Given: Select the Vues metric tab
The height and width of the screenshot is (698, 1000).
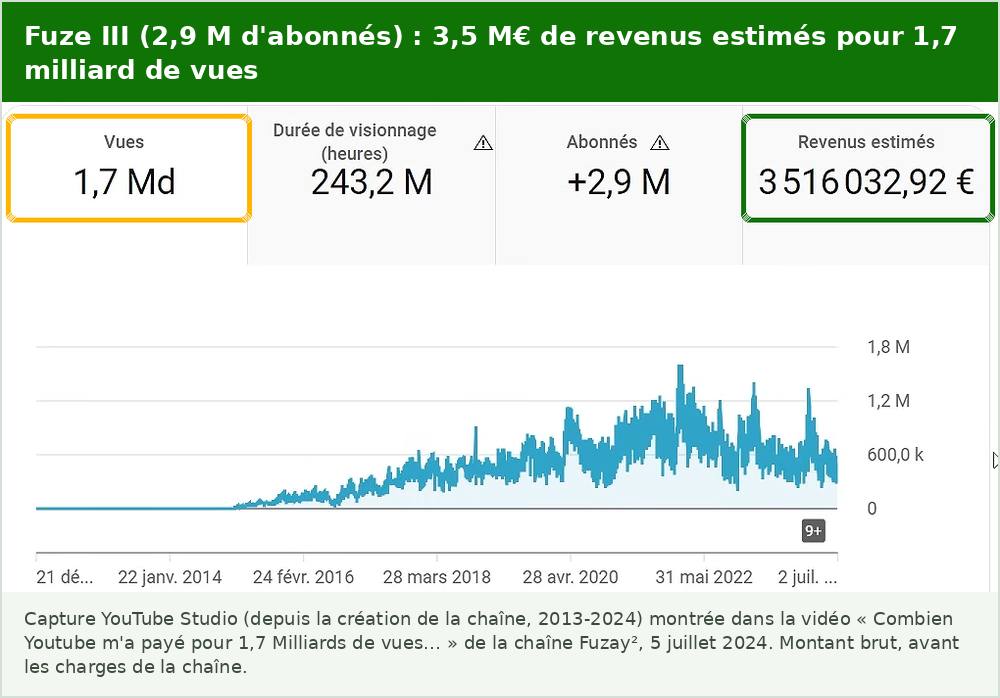Looking at the screenshot, I should coord(129,168).
